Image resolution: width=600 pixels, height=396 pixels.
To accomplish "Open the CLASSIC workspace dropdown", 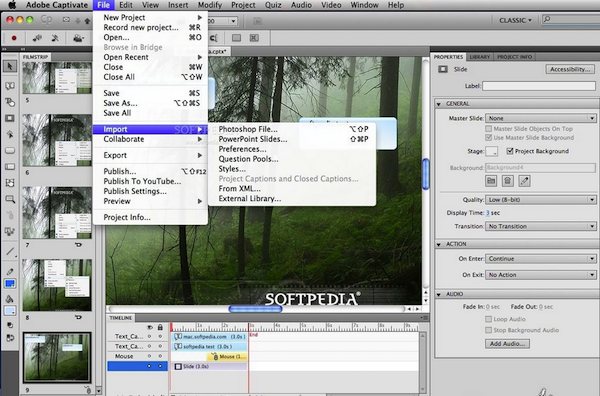I will 515,20.
